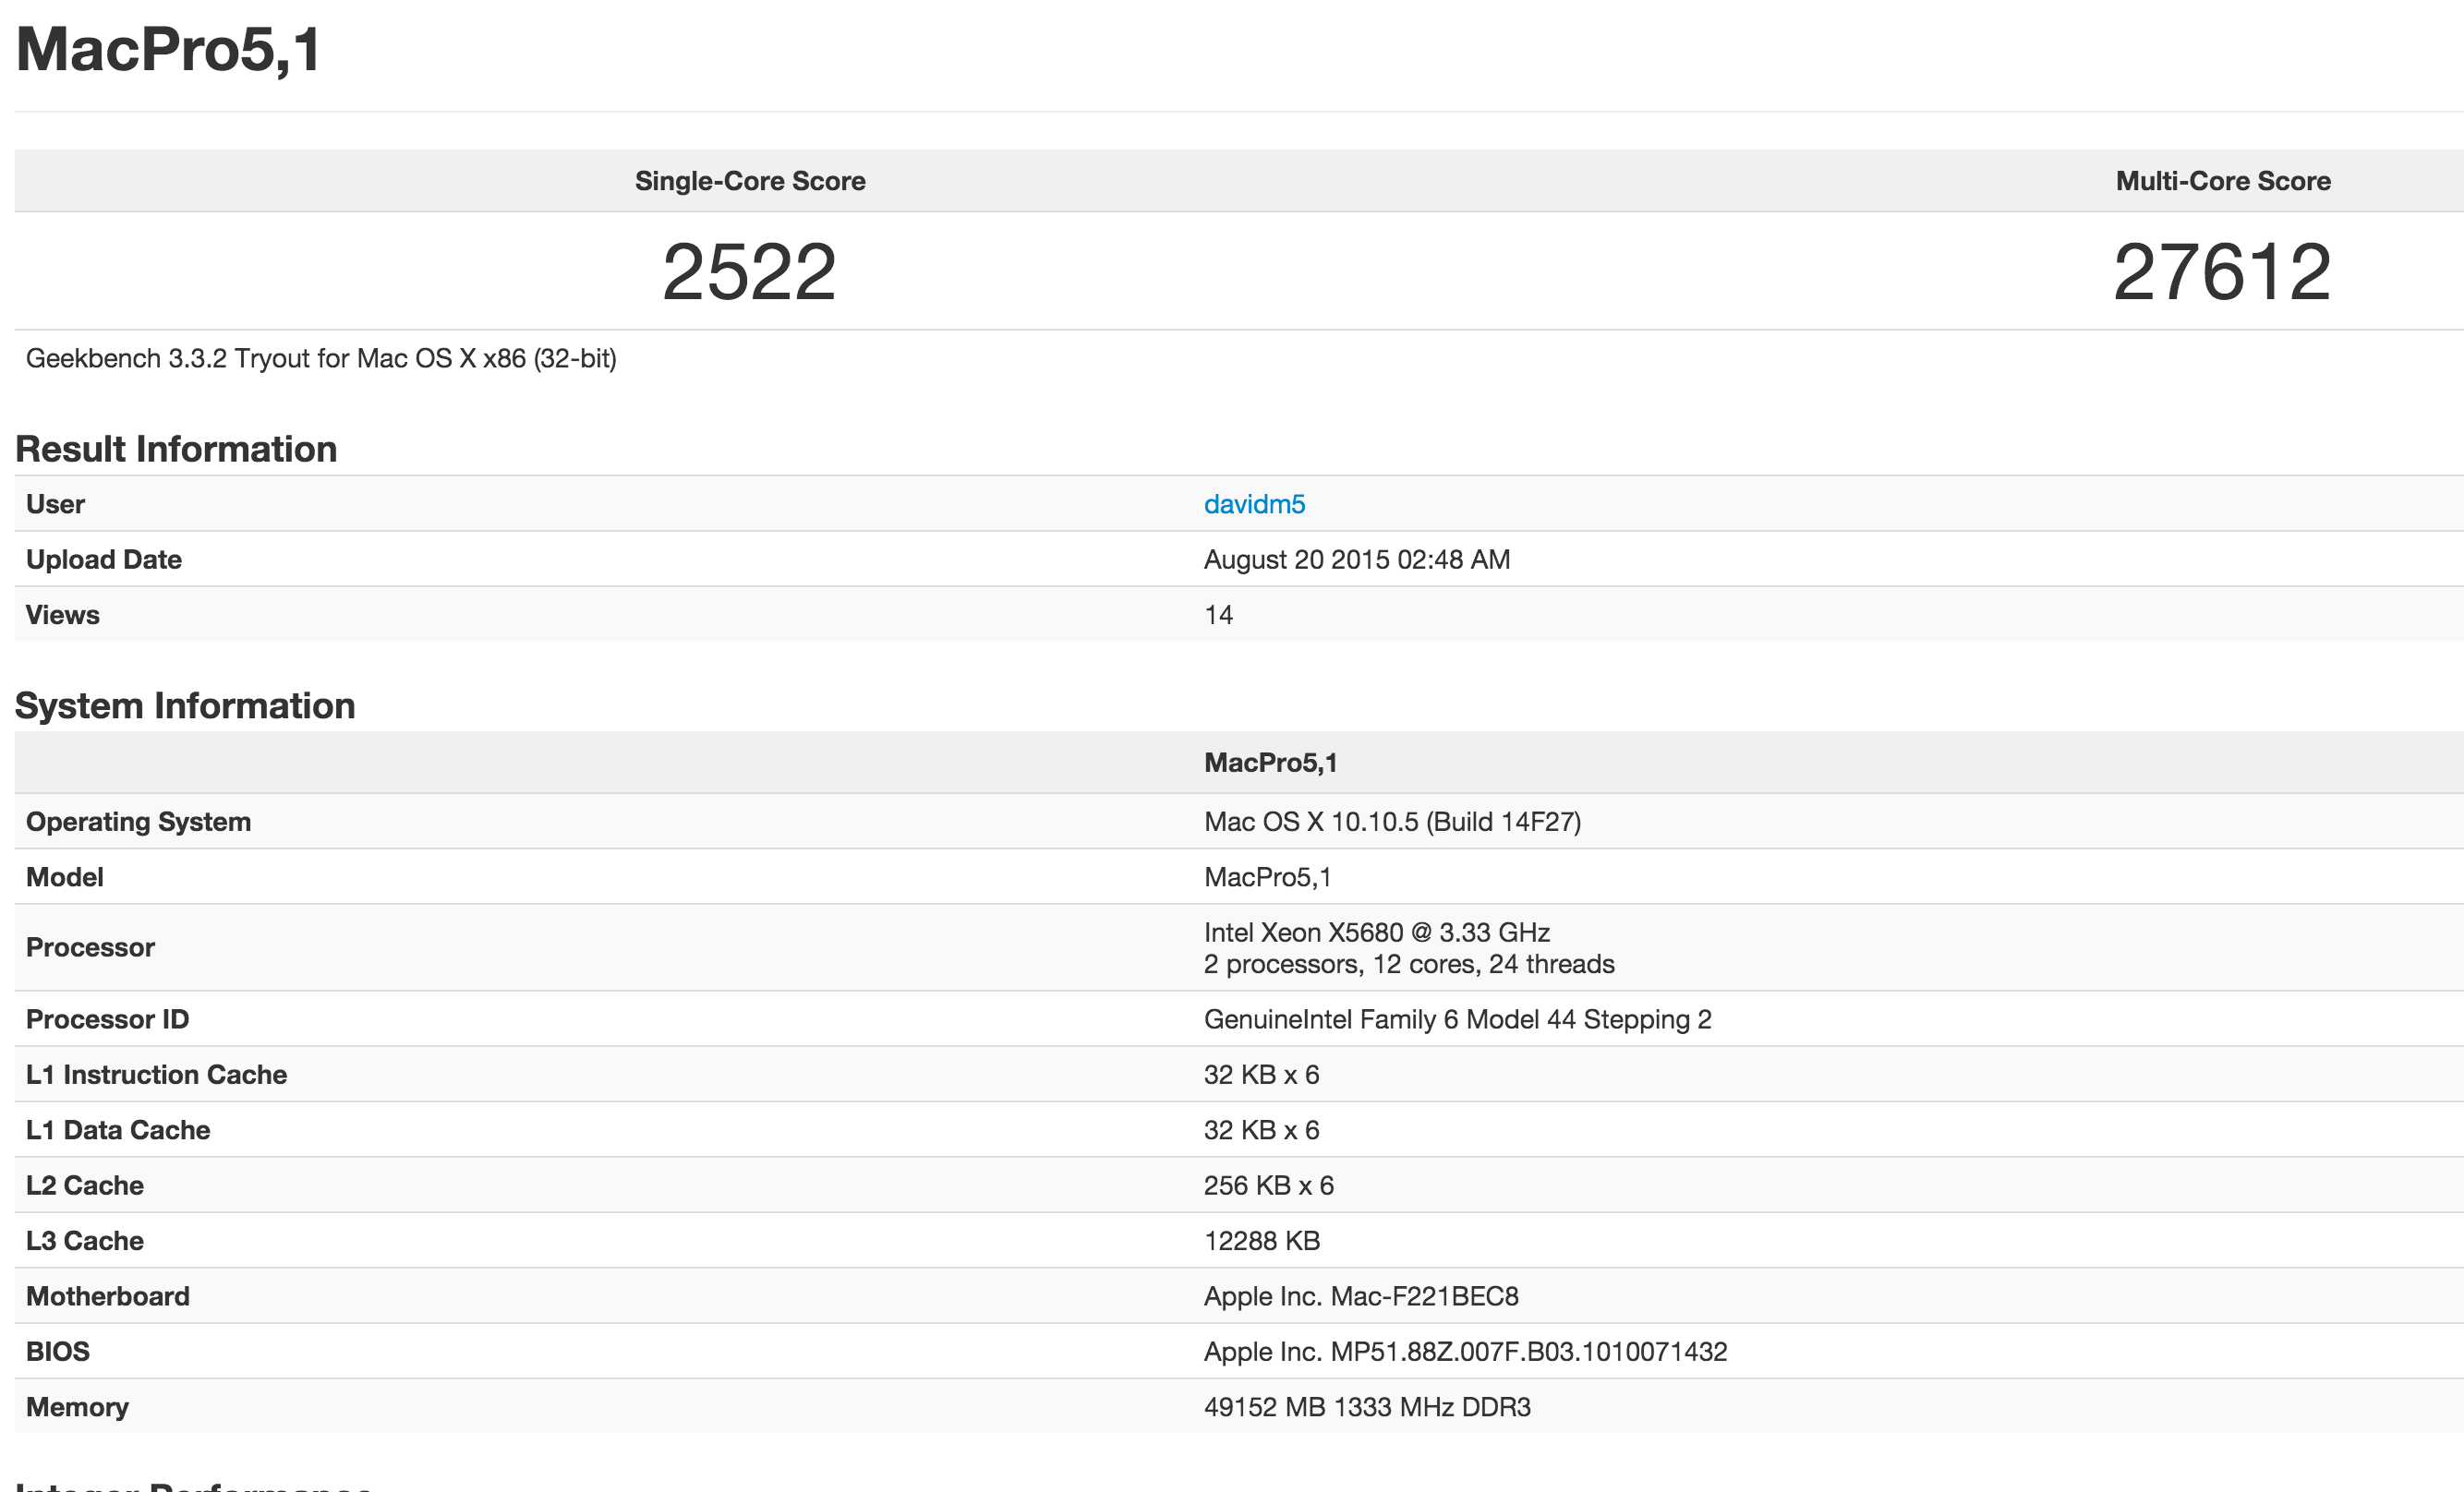Click the Intel Xeon X5680 processor text
2464x1492 pixels.
1376,933
